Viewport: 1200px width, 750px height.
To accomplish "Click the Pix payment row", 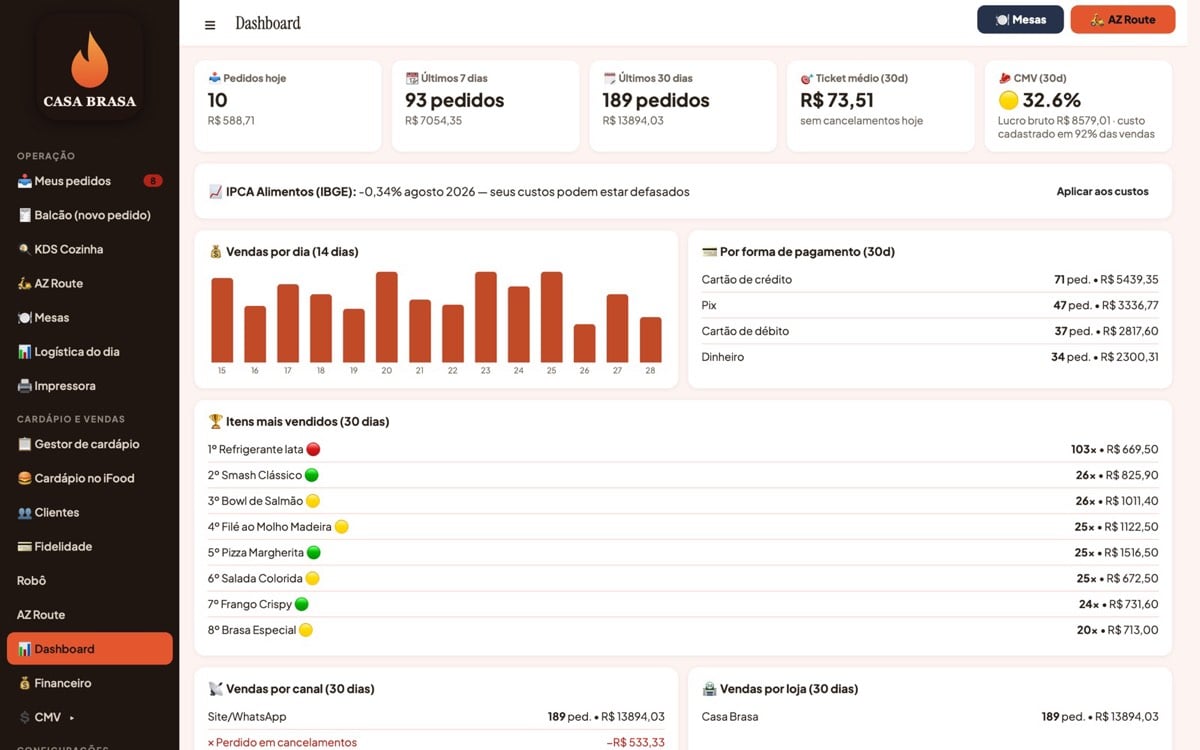I will point(930,305).
